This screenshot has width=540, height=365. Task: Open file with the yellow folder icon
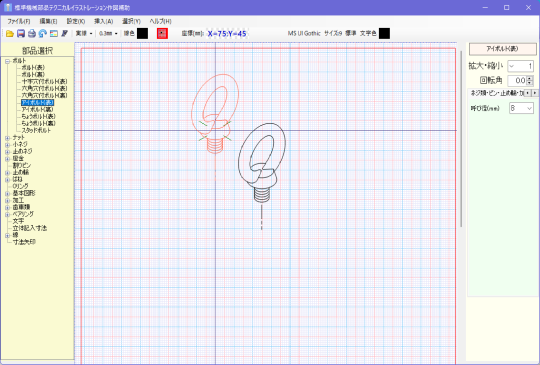click(10, 33)
